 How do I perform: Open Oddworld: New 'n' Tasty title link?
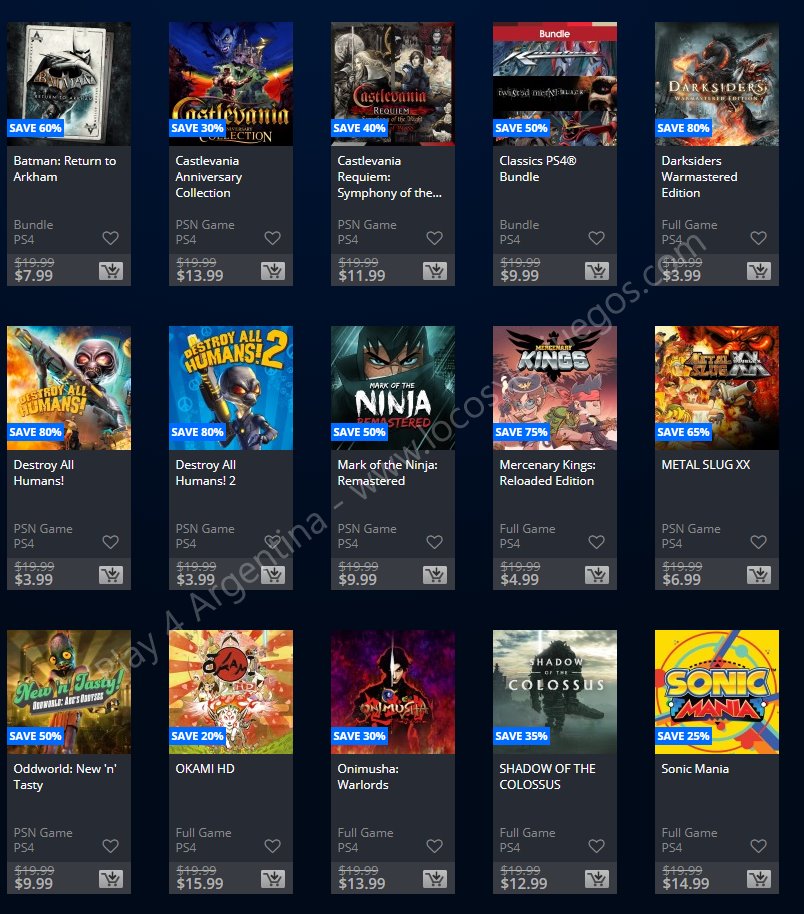[x=65, y=776]
